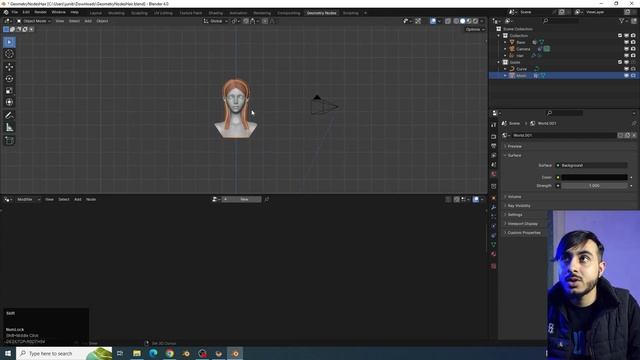Toggle viewport overlays button

coord(433,21)
